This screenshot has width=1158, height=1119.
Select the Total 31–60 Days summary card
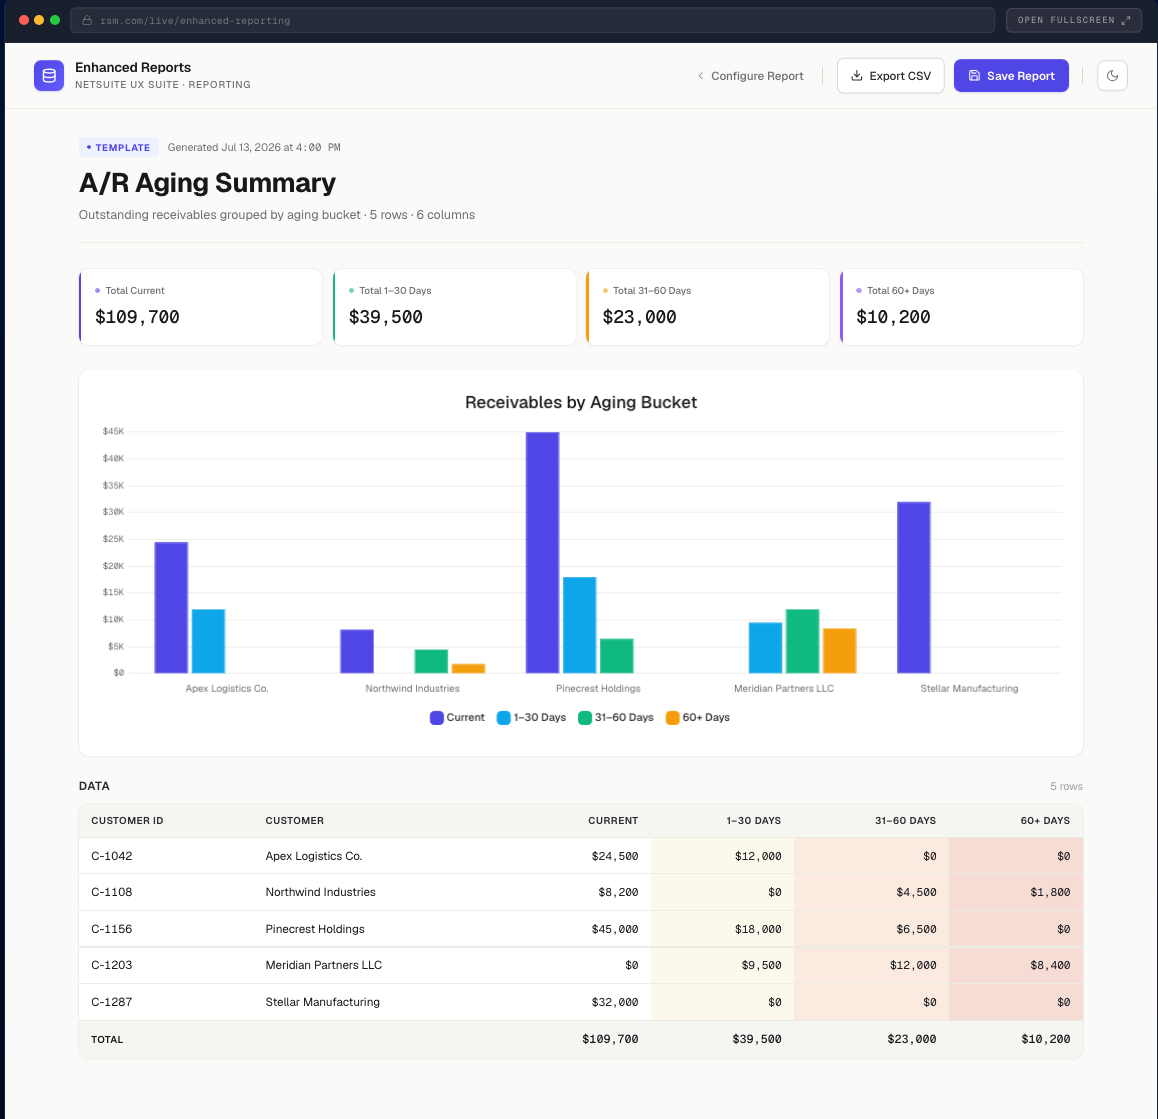click(x=708, y=307)
